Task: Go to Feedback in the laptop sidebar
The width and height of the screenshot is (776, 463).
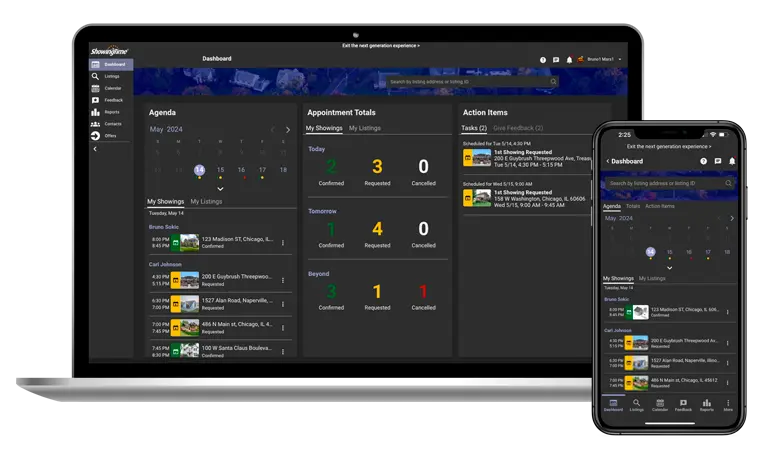Action: pyautogui.click(x=110, y=100)
